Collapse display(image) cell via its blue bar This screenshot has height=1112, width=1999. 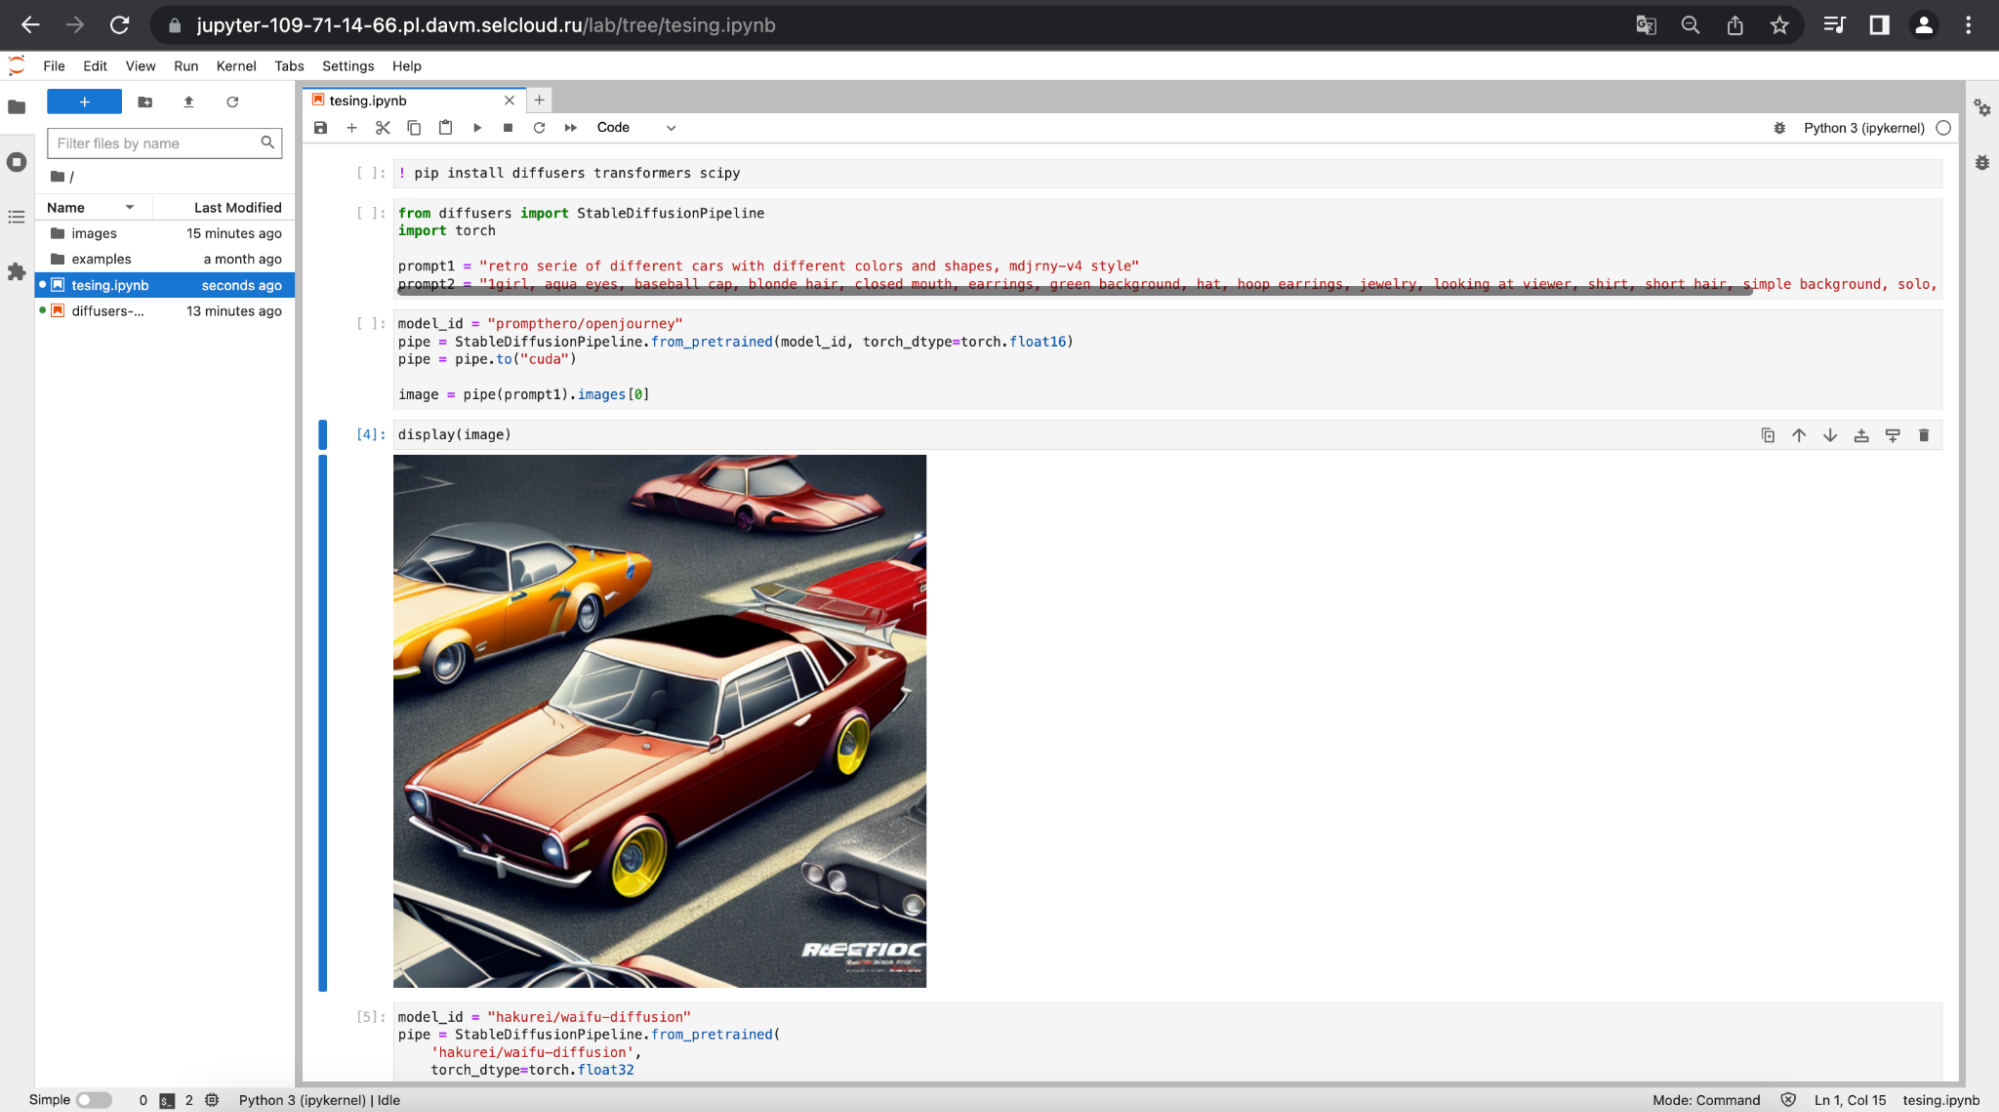coord(322,435)
